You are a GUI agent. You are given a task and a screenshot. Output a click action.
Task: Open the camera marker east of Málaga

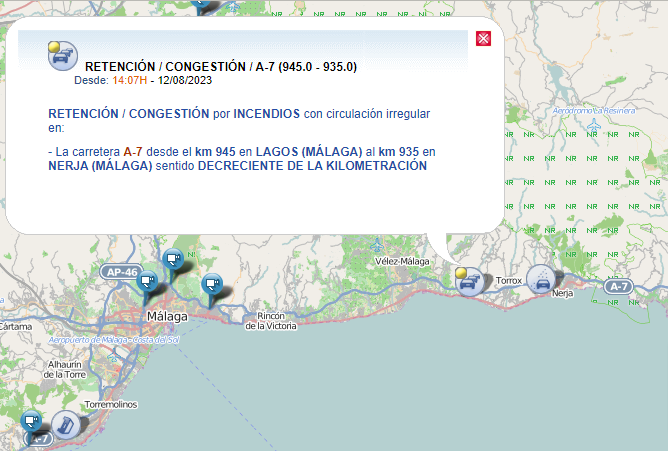[x=212, y=286]
